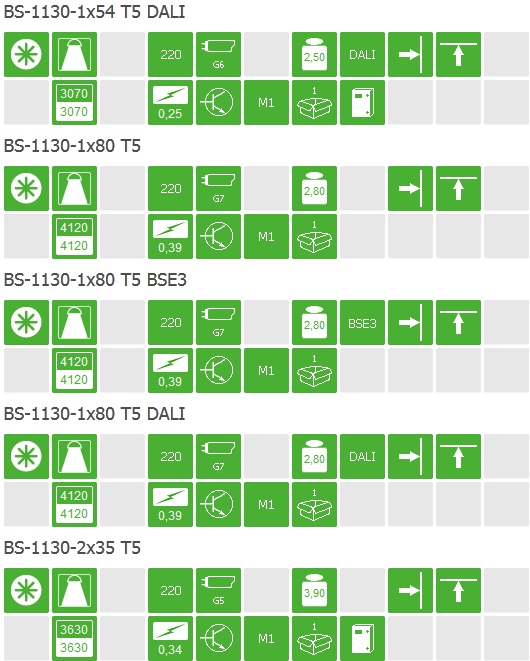The width and height of the screenshot is (530, 661).
Task: Select the snowflake icon beside BS-1130-2x35 T5
Action: tap(26, 591)
